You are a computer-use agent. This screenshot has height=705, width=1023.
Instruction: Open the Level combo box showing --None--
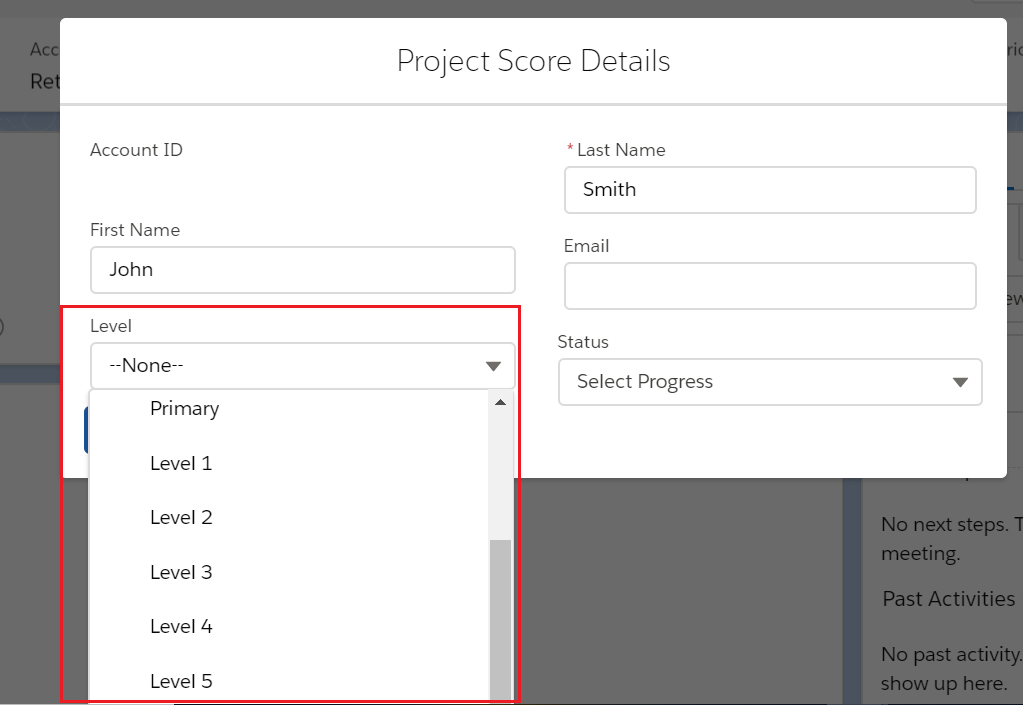coord(290,366)
